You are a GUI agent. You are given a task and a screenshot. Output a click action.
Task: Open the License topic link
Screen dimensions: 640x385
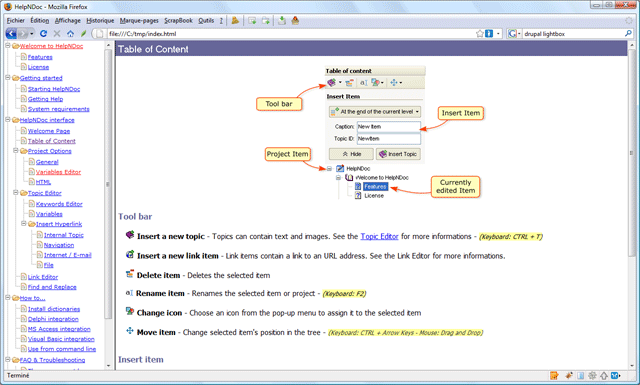tap(38, 67)
